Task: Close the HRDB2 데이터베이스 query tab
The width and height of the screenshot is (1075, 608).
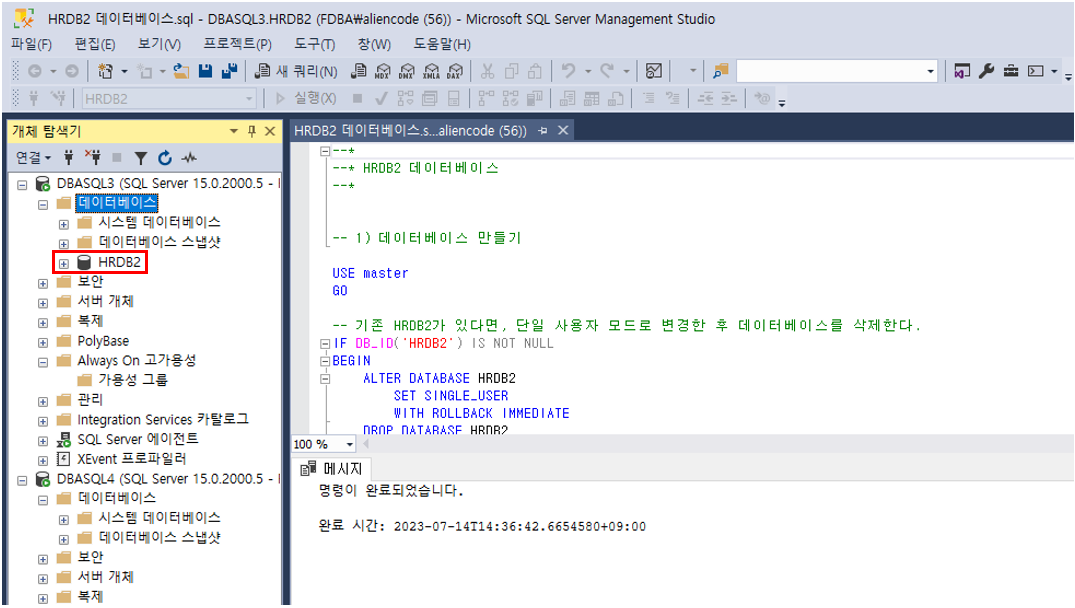Action: [563, 130]
